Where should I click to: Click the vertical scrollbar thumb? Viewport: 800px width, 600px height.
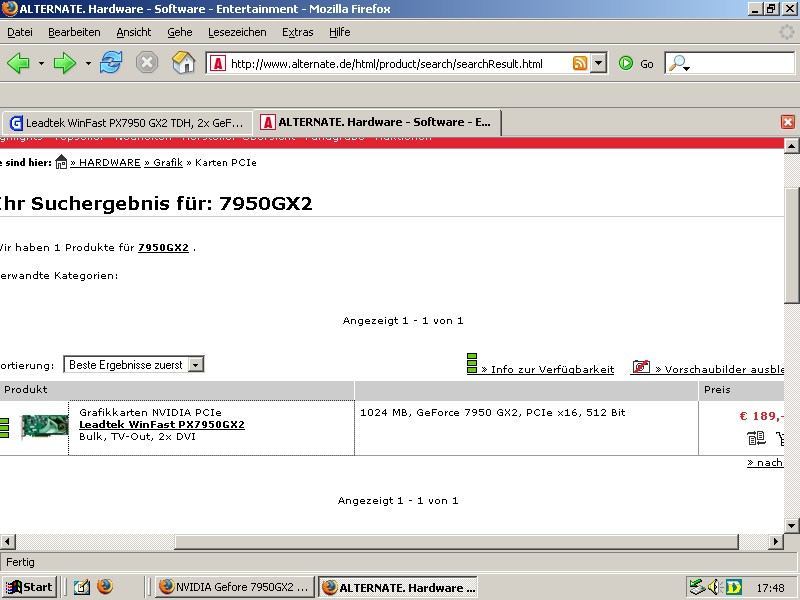[792, 246]
